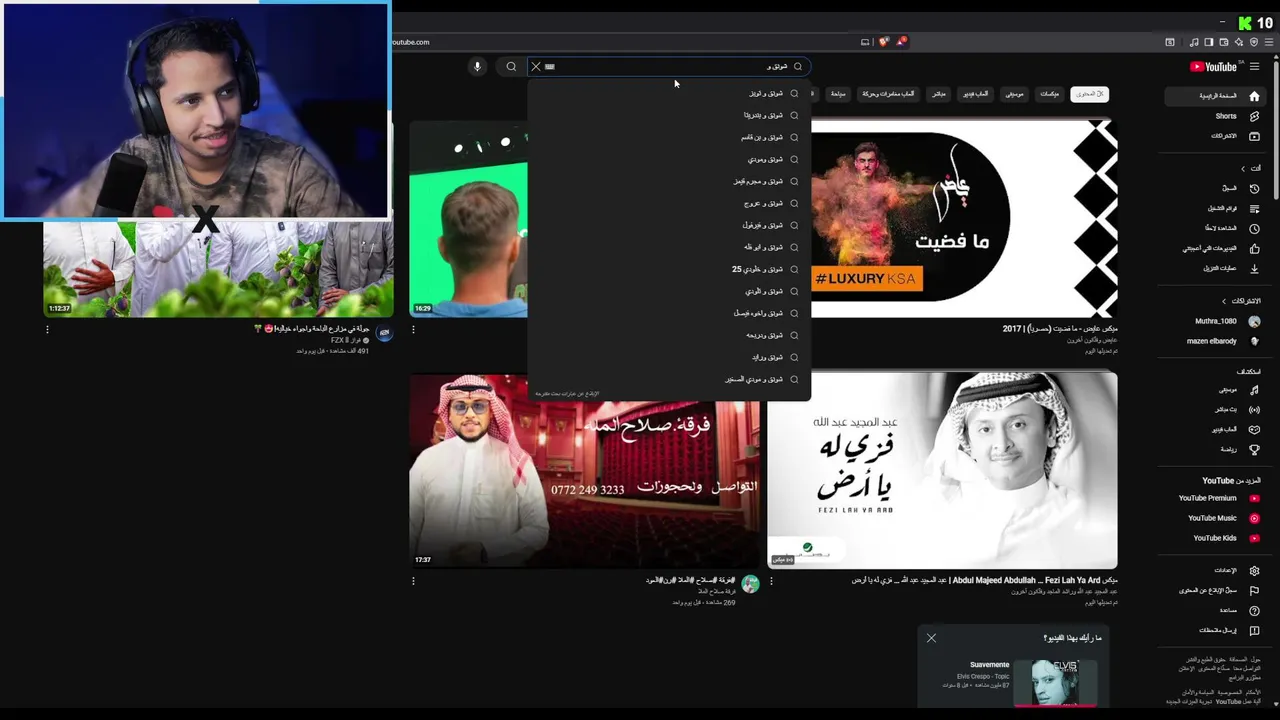Viewport: 1280px width, 720px height.
Task: Select the 'All' filter chip
Action: pos(1089,94)
